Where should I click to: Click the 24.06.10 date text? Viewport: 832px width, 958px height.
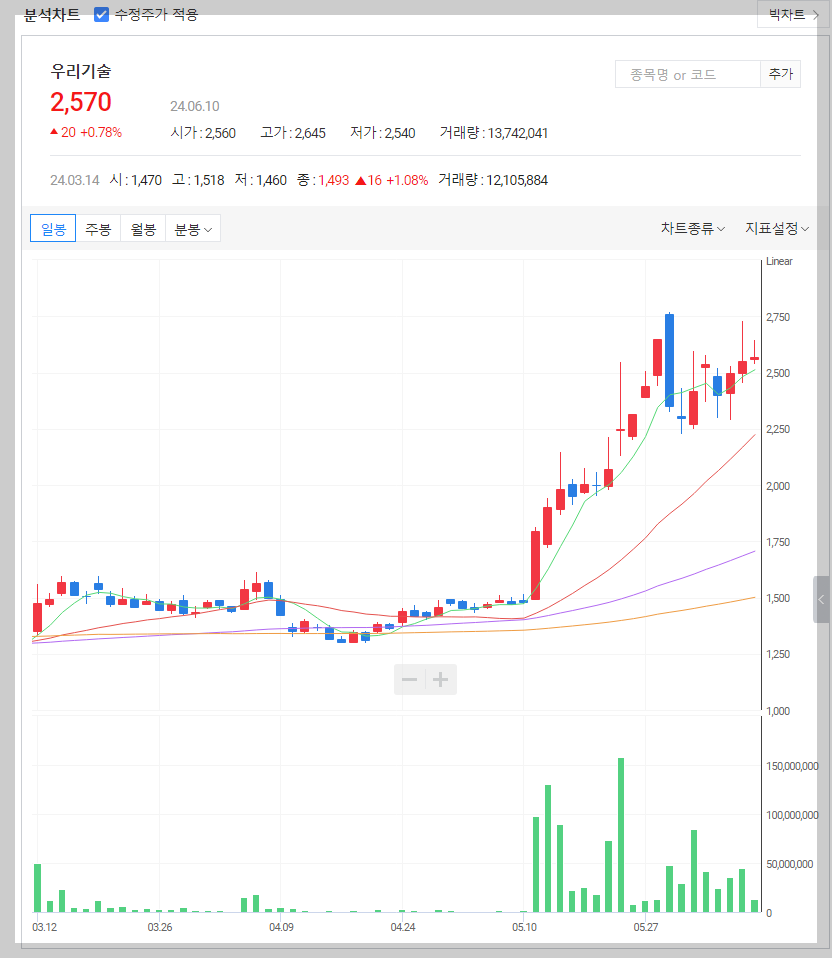pyautogui.click(x=194, y=106)
